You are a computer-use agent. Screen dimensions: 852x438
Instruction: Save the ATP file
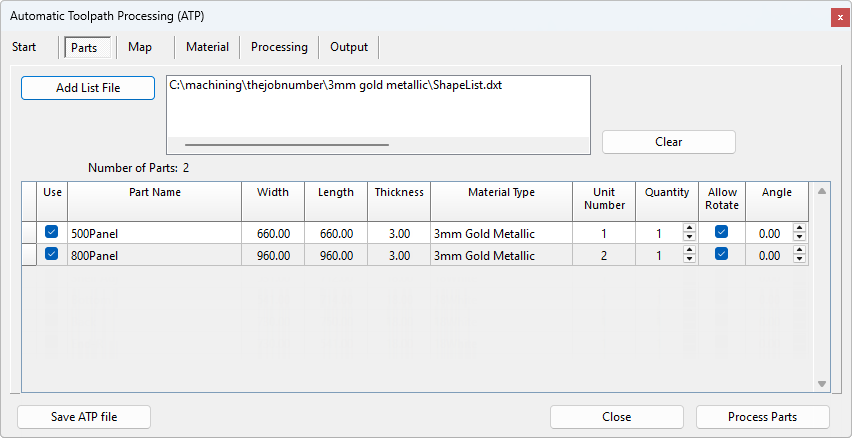pos(84,417)
